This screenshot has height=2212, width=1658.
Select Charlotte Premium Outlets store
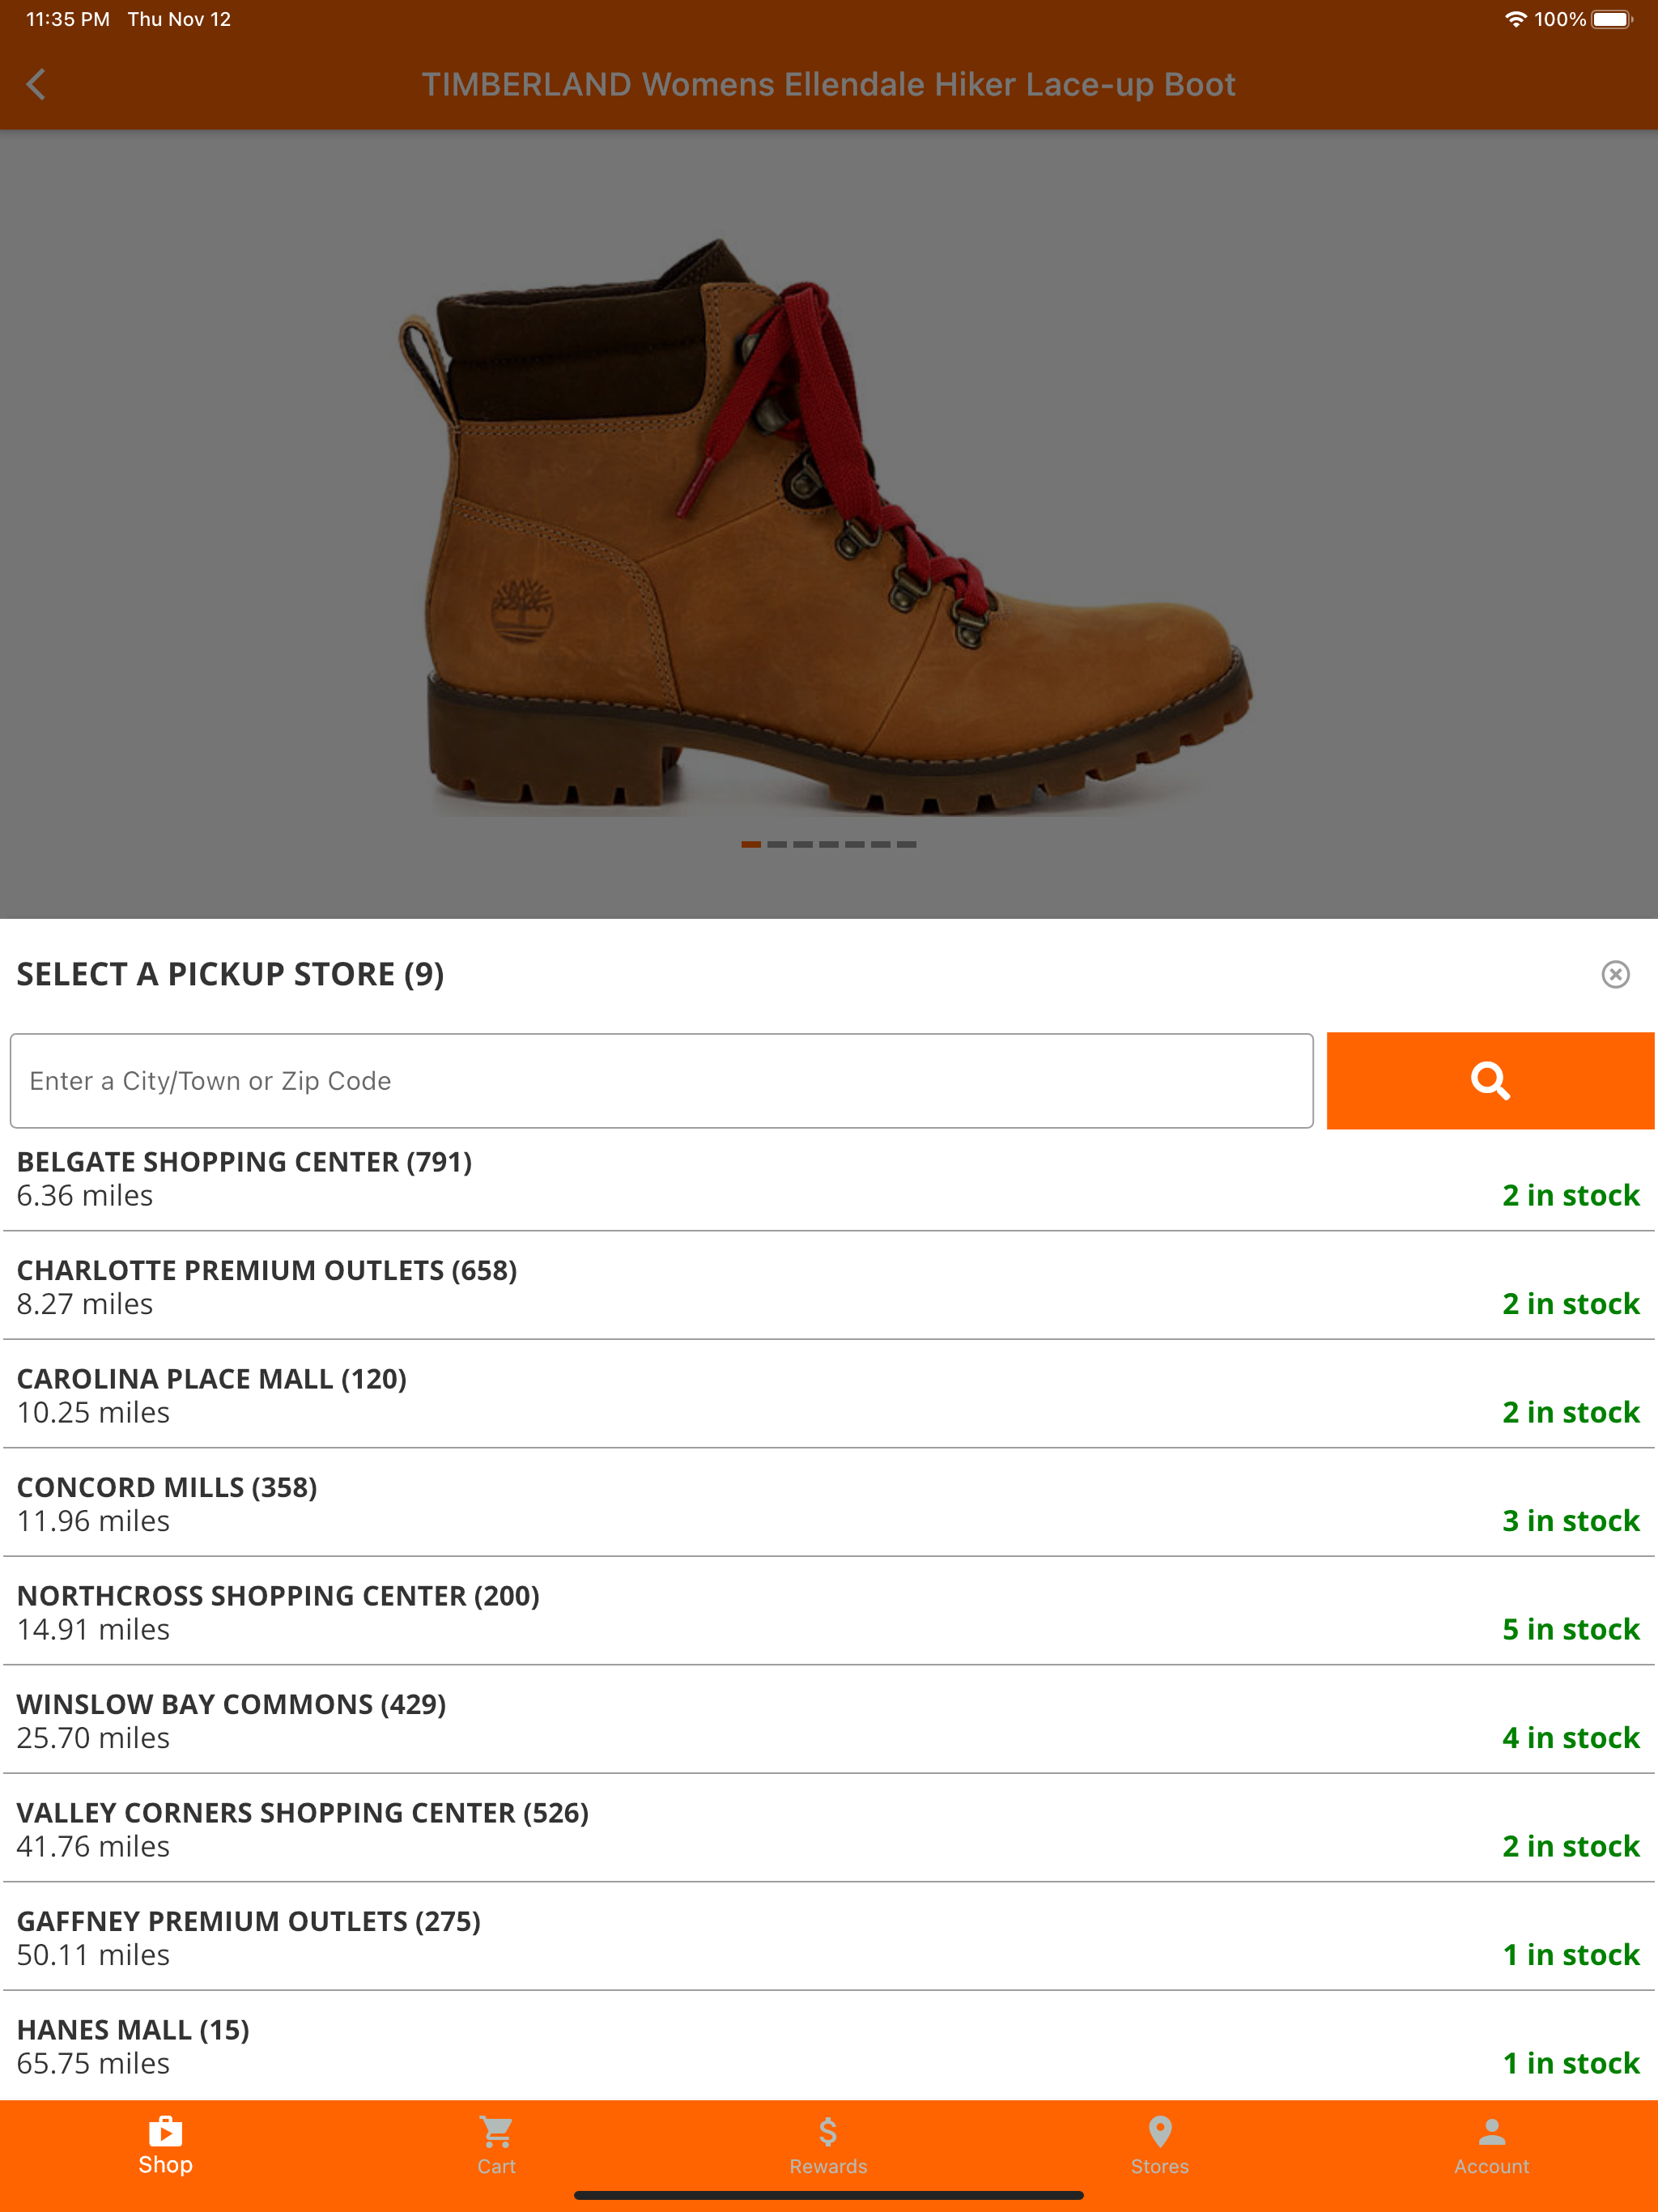pos(828,1286)
